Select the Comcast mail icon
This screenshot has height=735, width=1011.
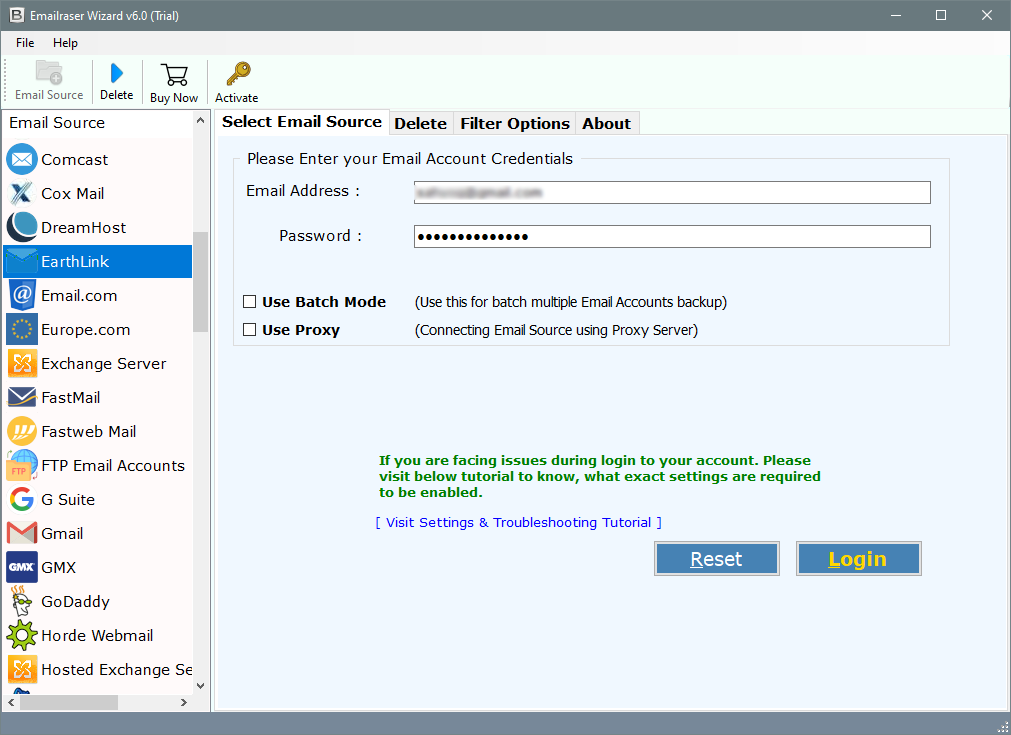point(22,159)
